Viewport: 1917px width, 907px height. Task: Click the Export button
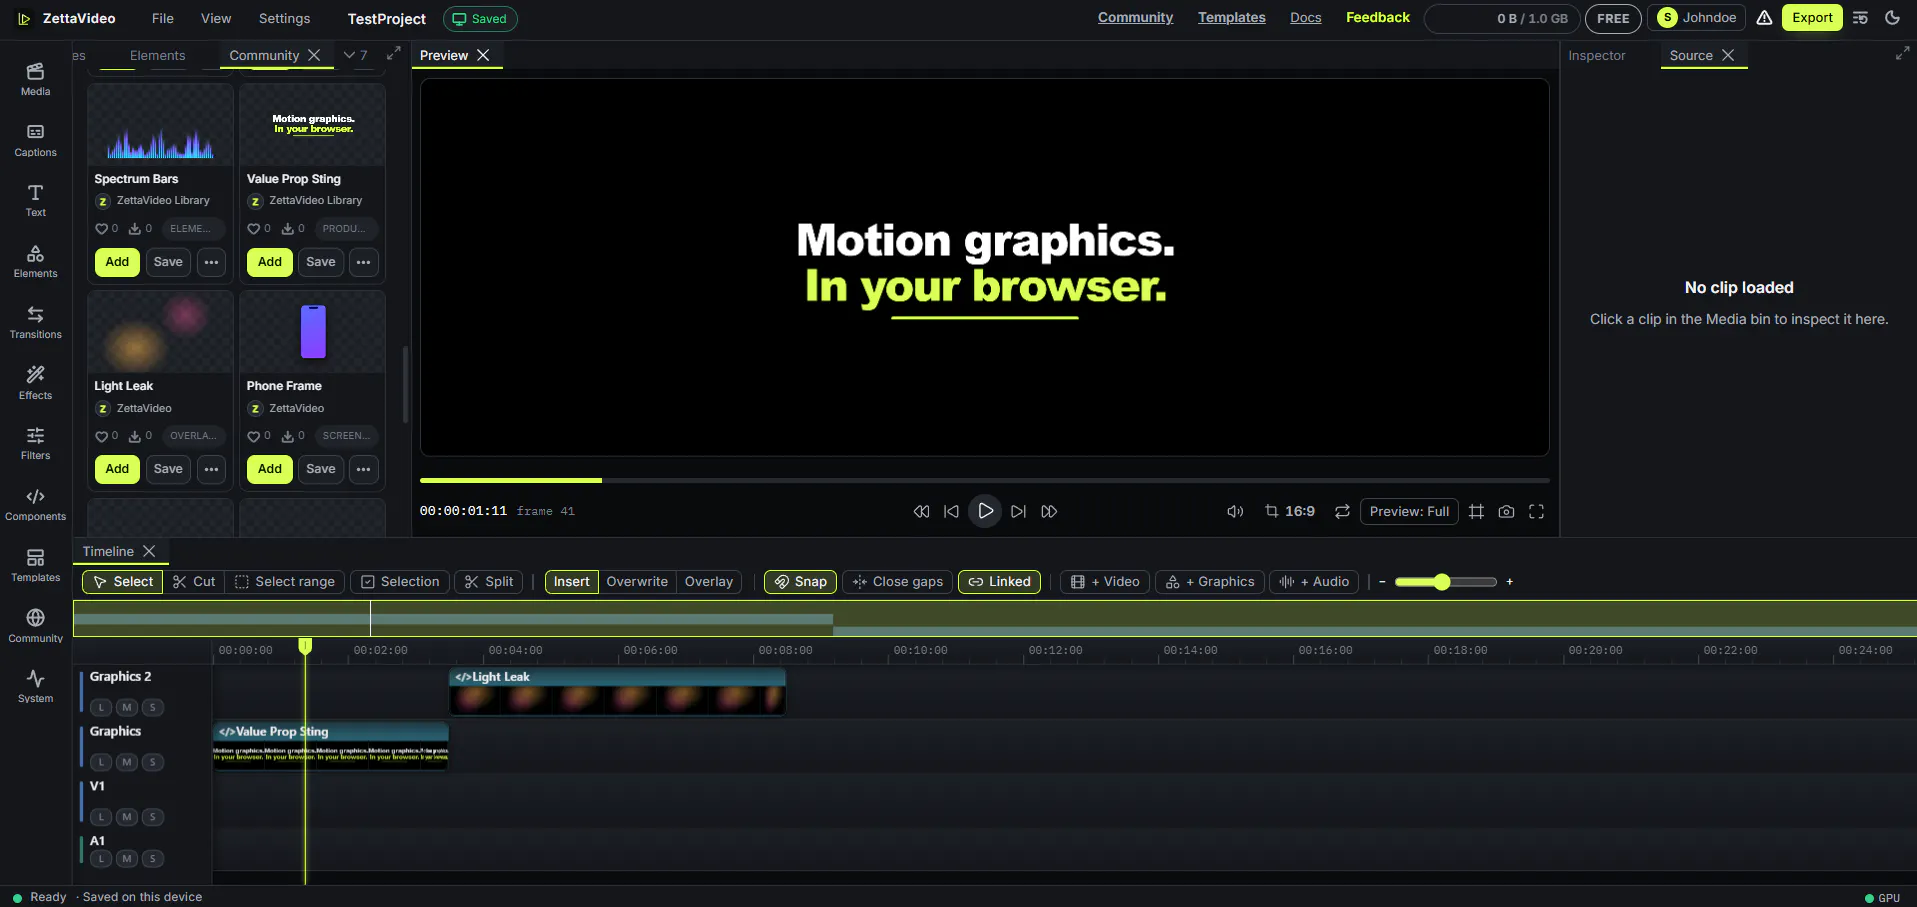click(1812, 18)
